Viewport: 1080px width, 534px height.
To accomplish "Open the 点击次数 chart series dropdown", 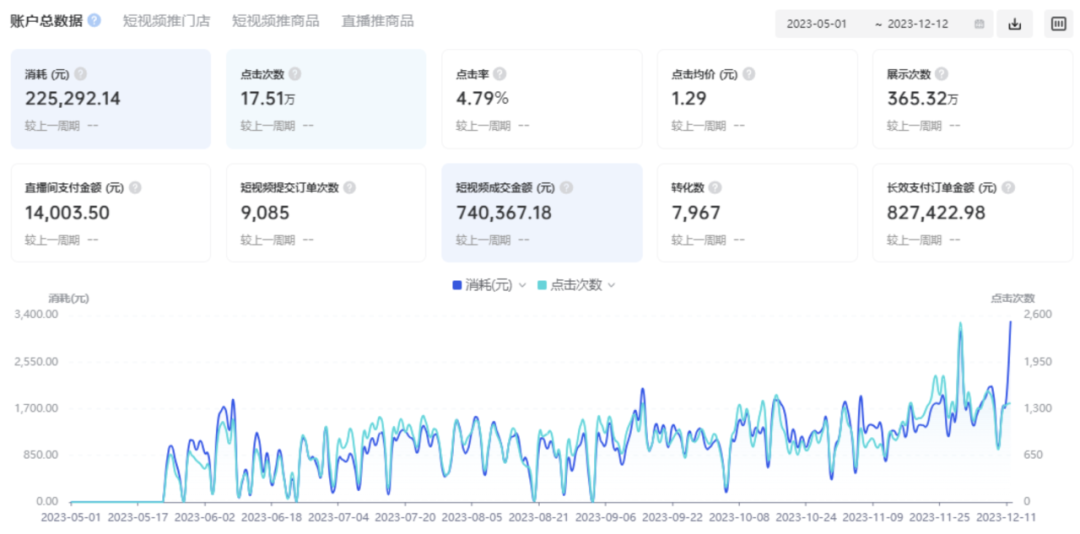I will (x=610, y=285).
